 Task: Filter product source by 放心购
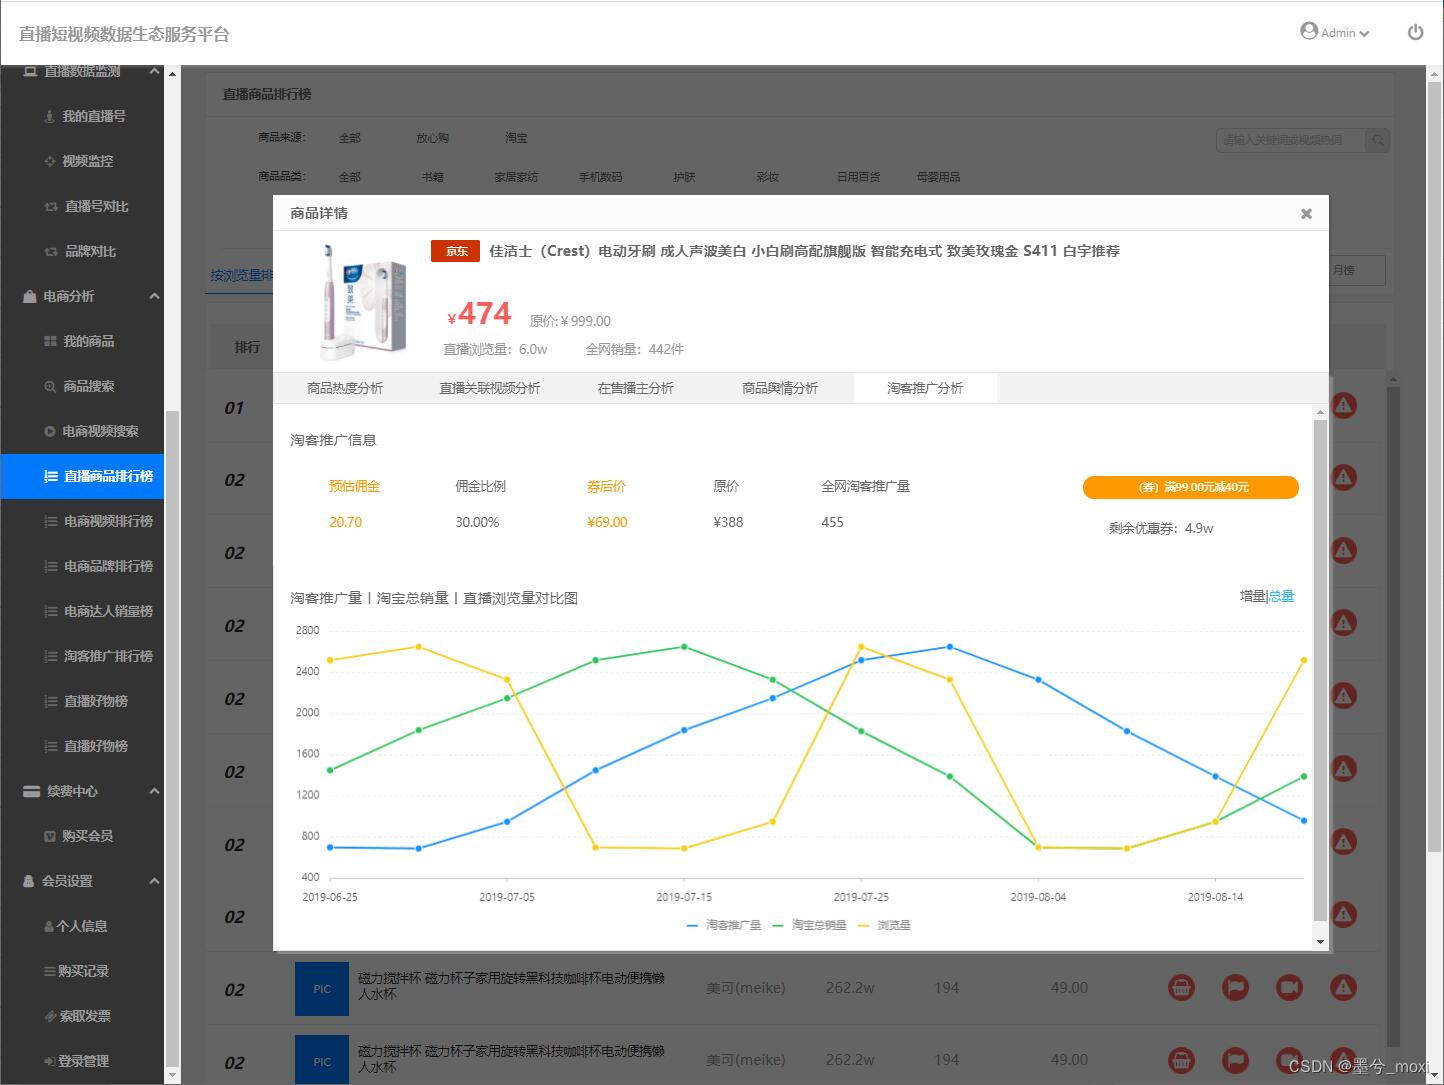(x=433, y=138)
